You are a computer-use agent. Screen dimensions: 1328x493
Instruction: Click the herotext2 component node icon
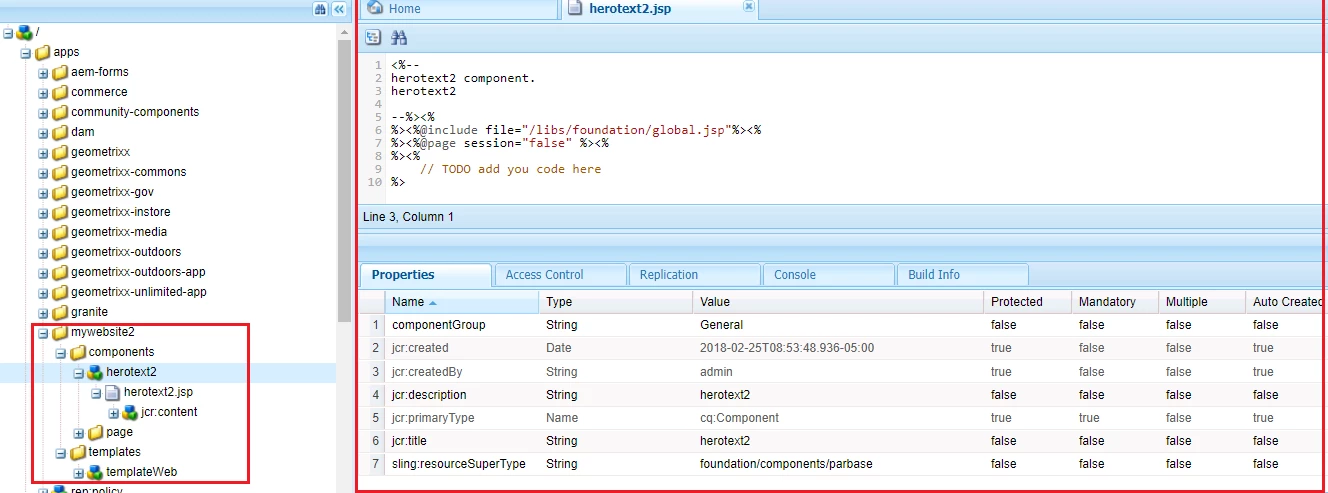click(95, 372)
